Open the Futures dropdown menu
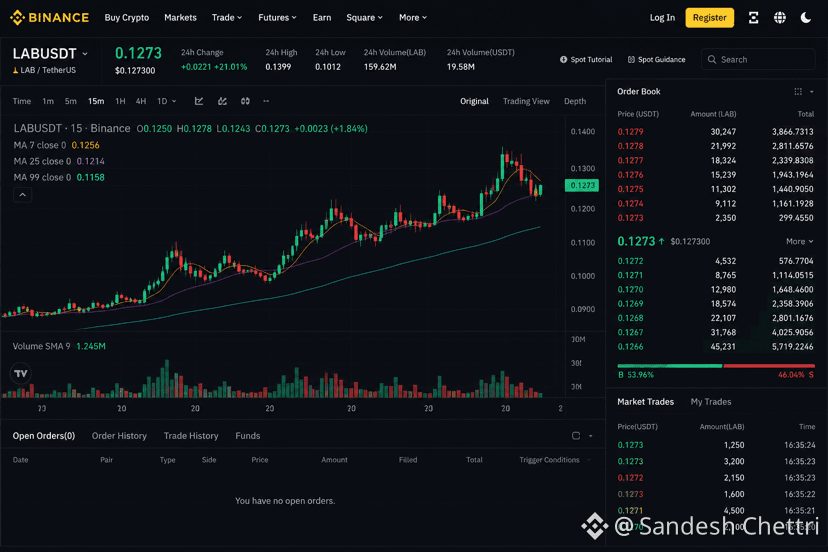The width and height of the screenshot is (828, 552). (277, 17)
